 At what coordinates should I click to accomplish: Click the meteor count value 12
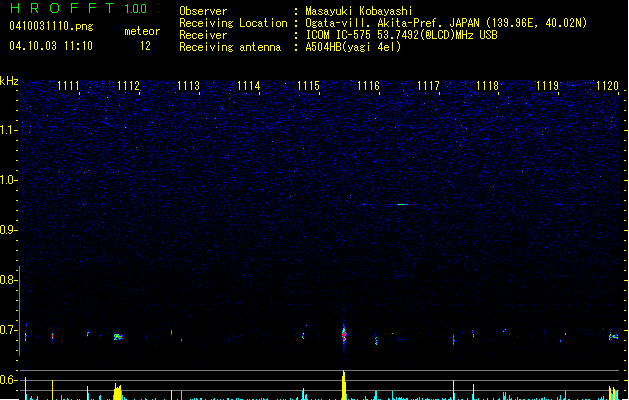(x=145, y=46)
